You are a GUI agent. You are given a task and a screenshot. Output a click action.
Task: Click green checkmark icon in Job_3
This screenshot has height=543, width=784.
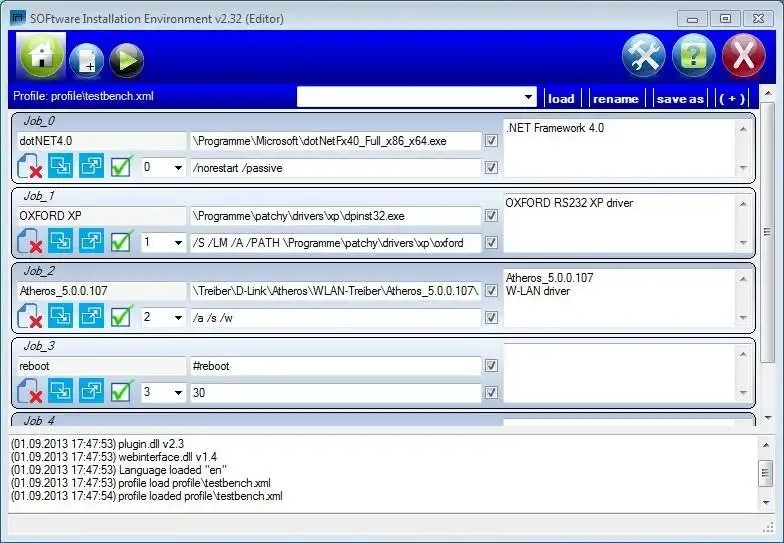tap(122, 391)
